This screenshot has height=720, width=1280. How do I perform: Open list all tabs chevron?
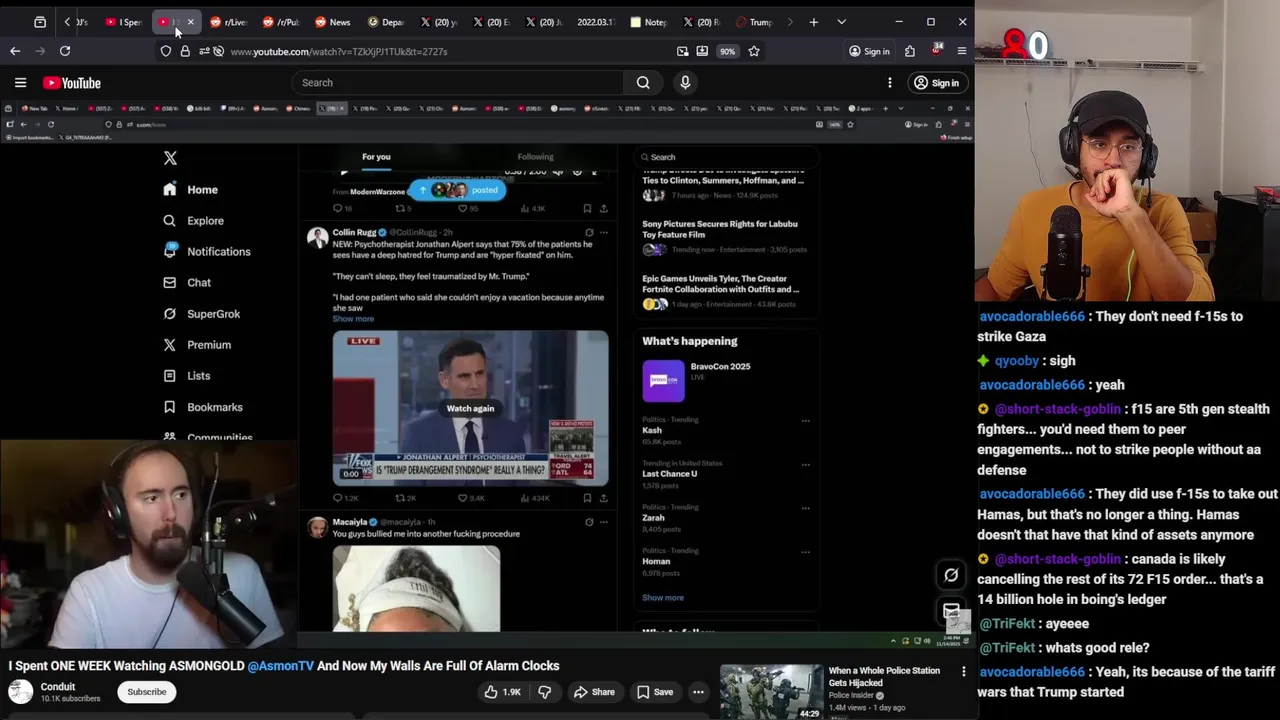tap(841, 22)
